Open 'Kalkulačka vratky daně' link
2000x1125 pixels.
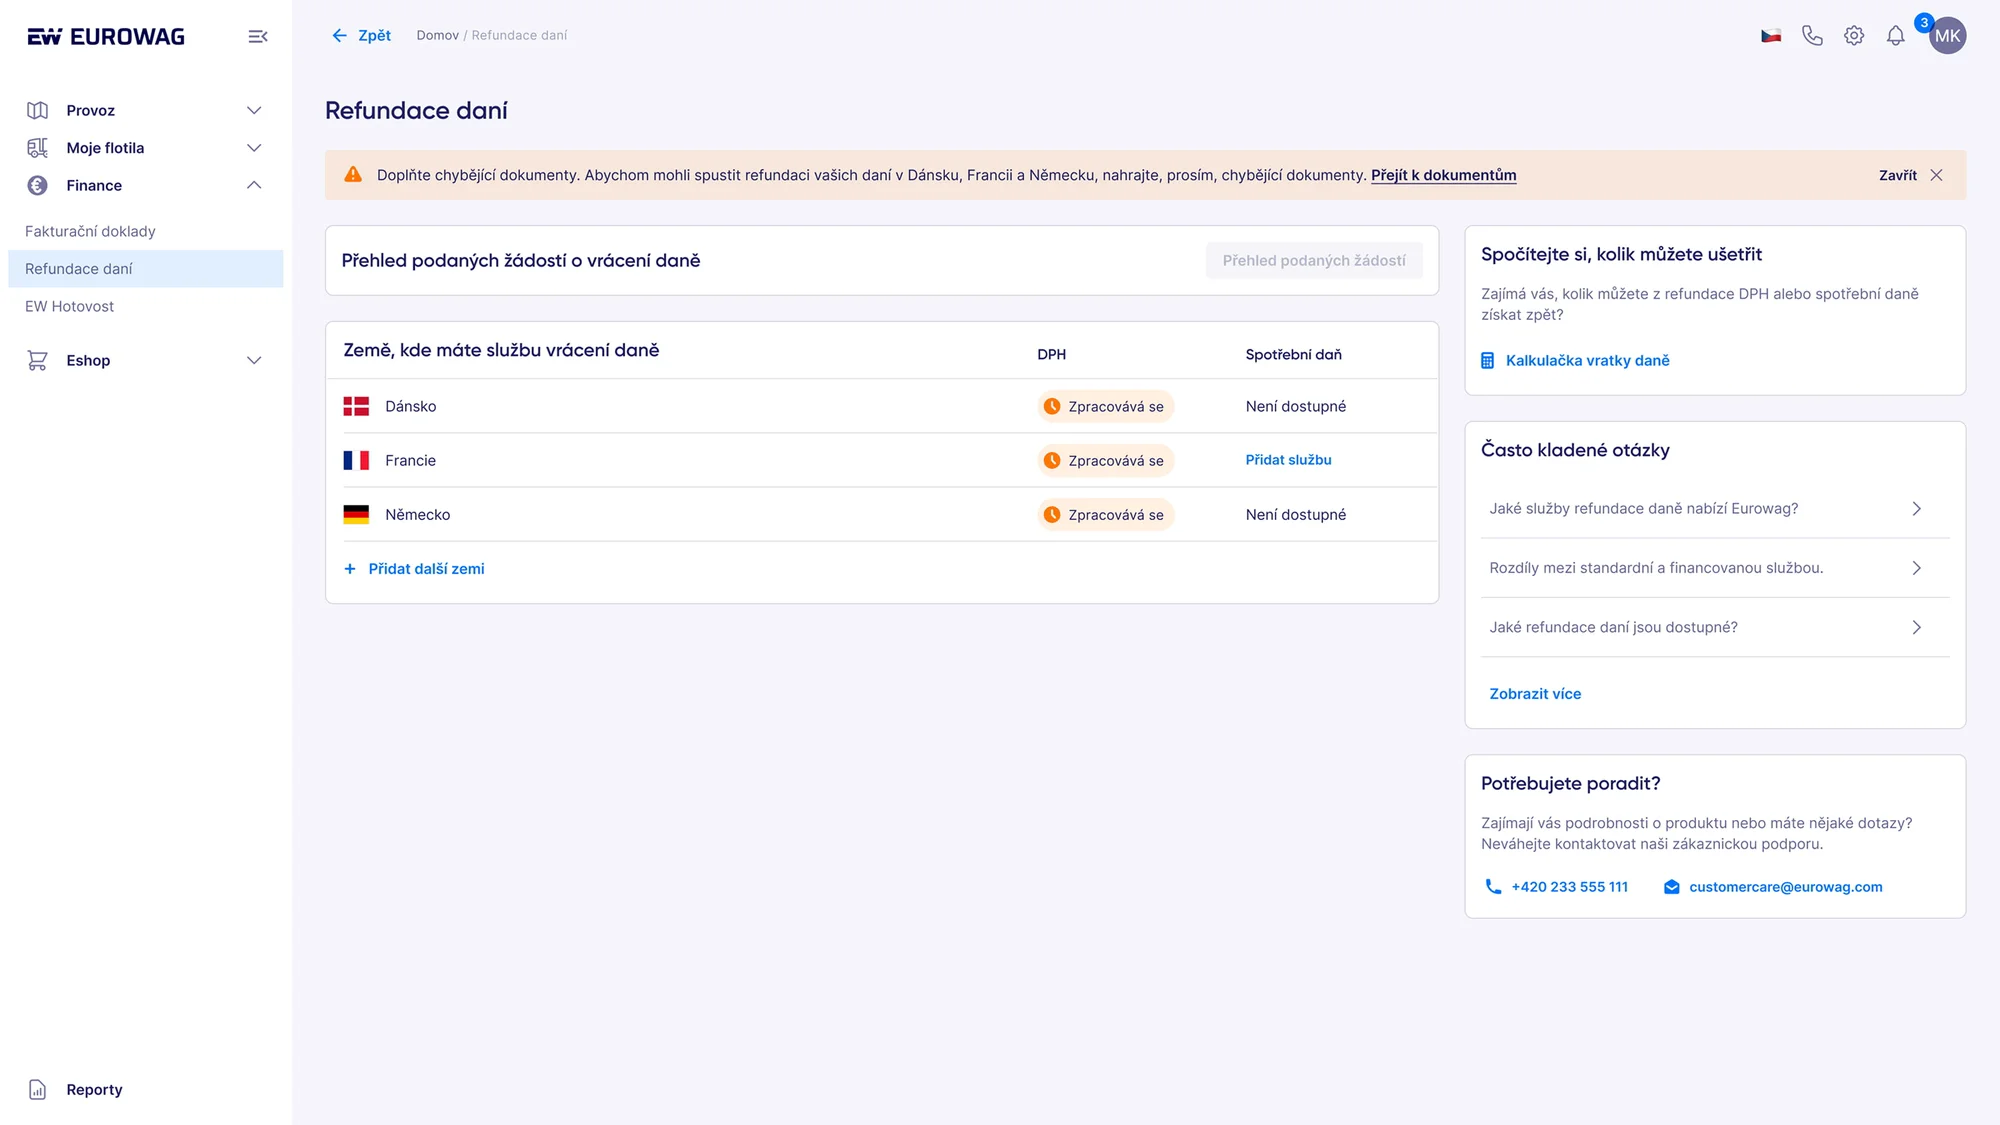click(1587, 361)
